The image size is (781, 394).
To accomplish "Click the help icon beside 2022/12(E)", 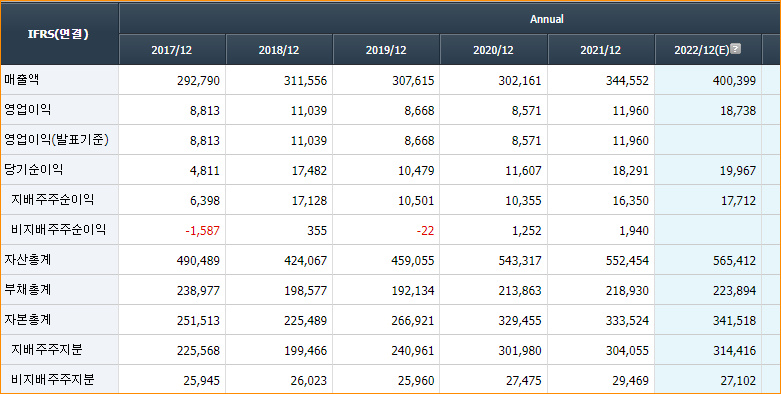I will [x=735, y=48].
